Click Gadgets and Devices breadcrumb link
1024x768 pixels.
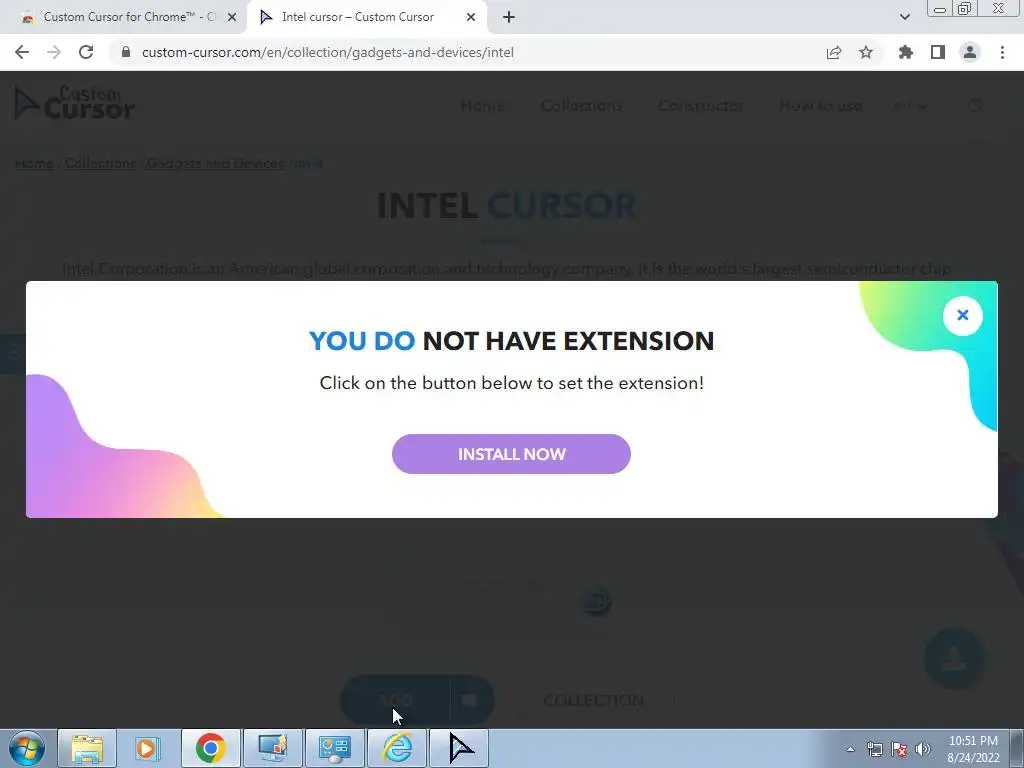click(x=216, y=163)
